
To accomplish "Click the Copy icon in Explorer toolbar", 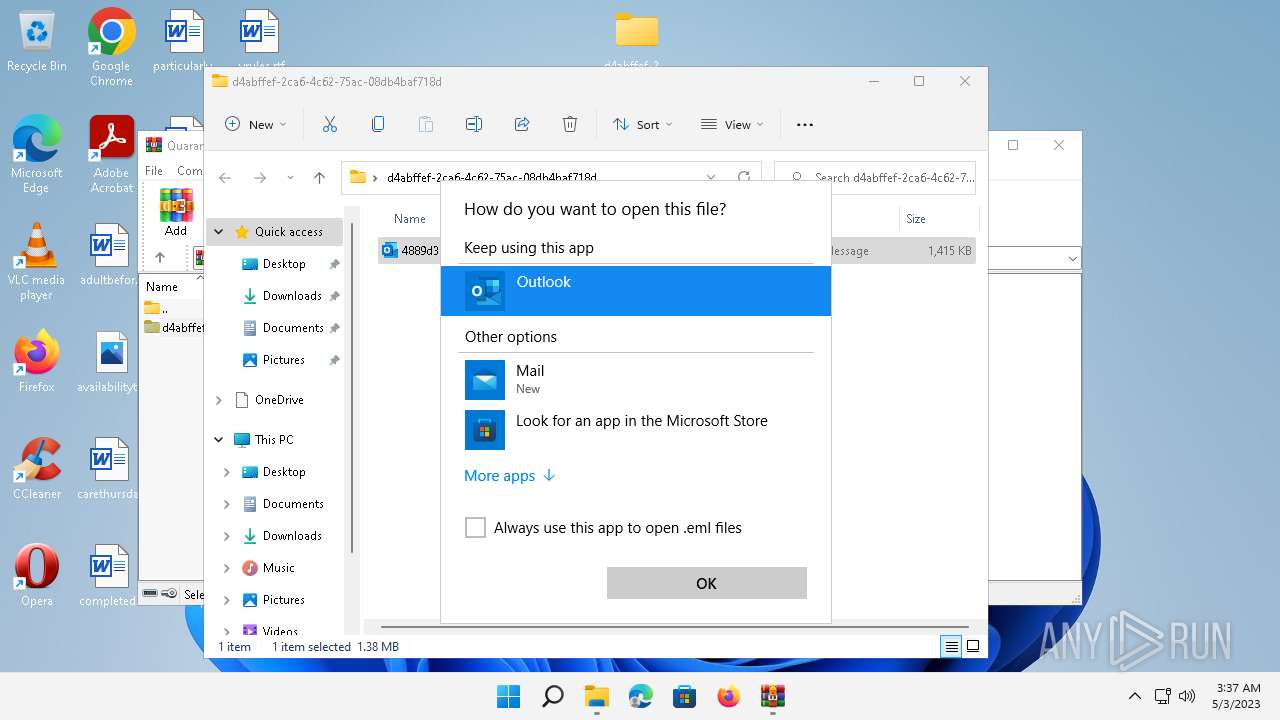I will pyautogui.click(x=378, y=124).
